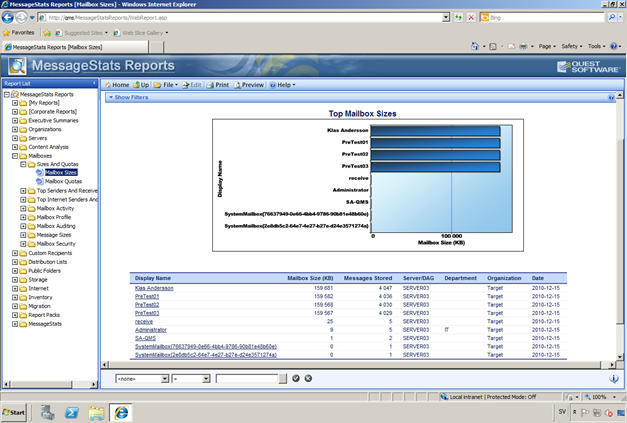
Task: Open the PreTest01 link
Action: click(147, 296)
